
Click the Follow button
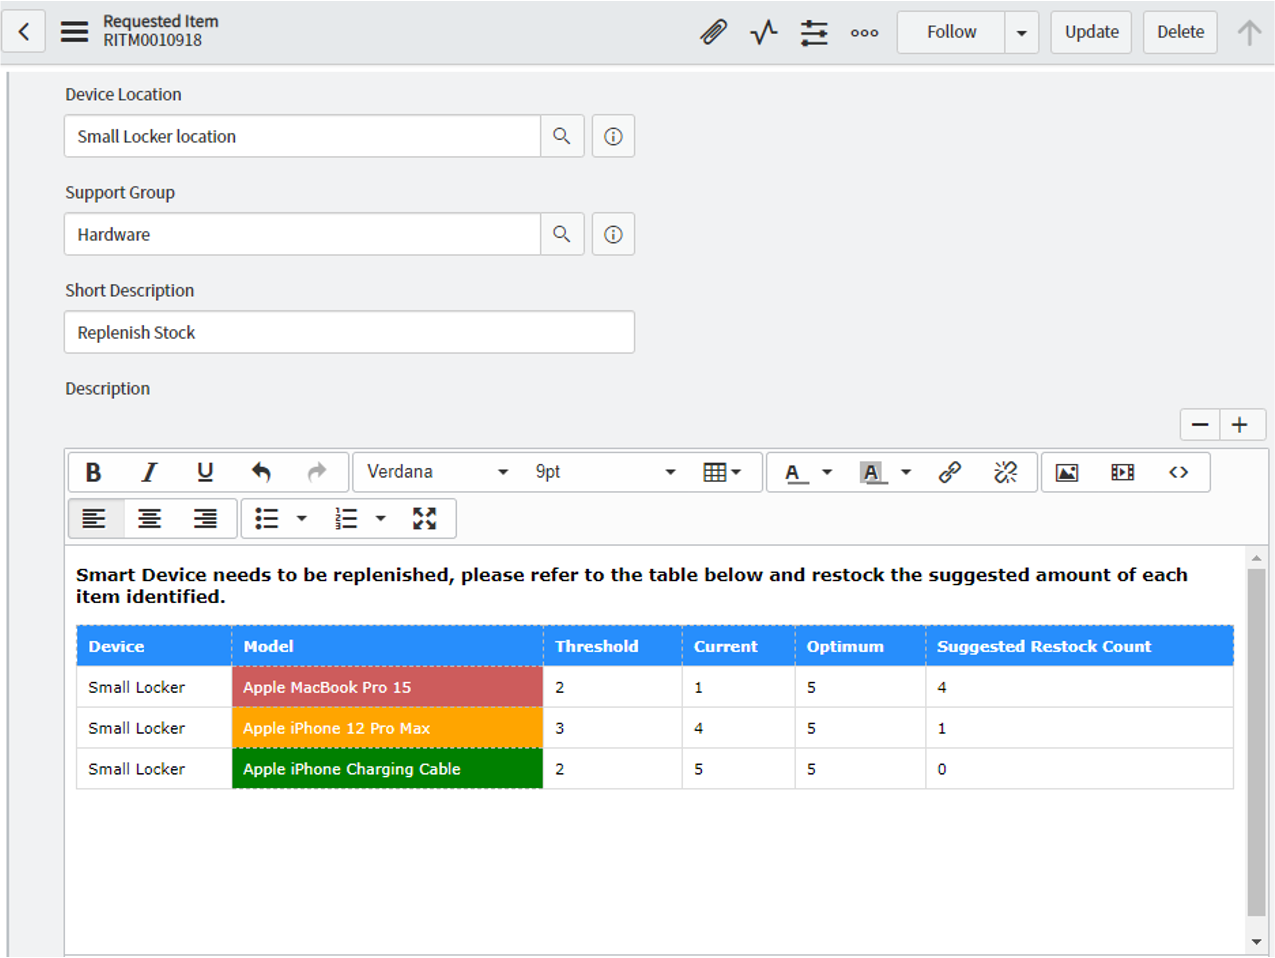pyautogui.click(x=951, y=32)
